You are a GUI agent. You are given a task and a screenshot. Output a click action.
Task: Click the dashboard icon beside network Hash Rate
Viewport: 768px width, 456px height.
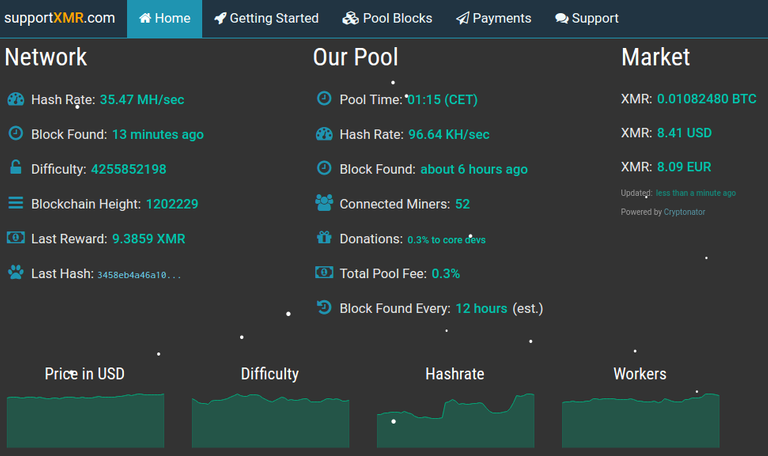click(16, 99)
